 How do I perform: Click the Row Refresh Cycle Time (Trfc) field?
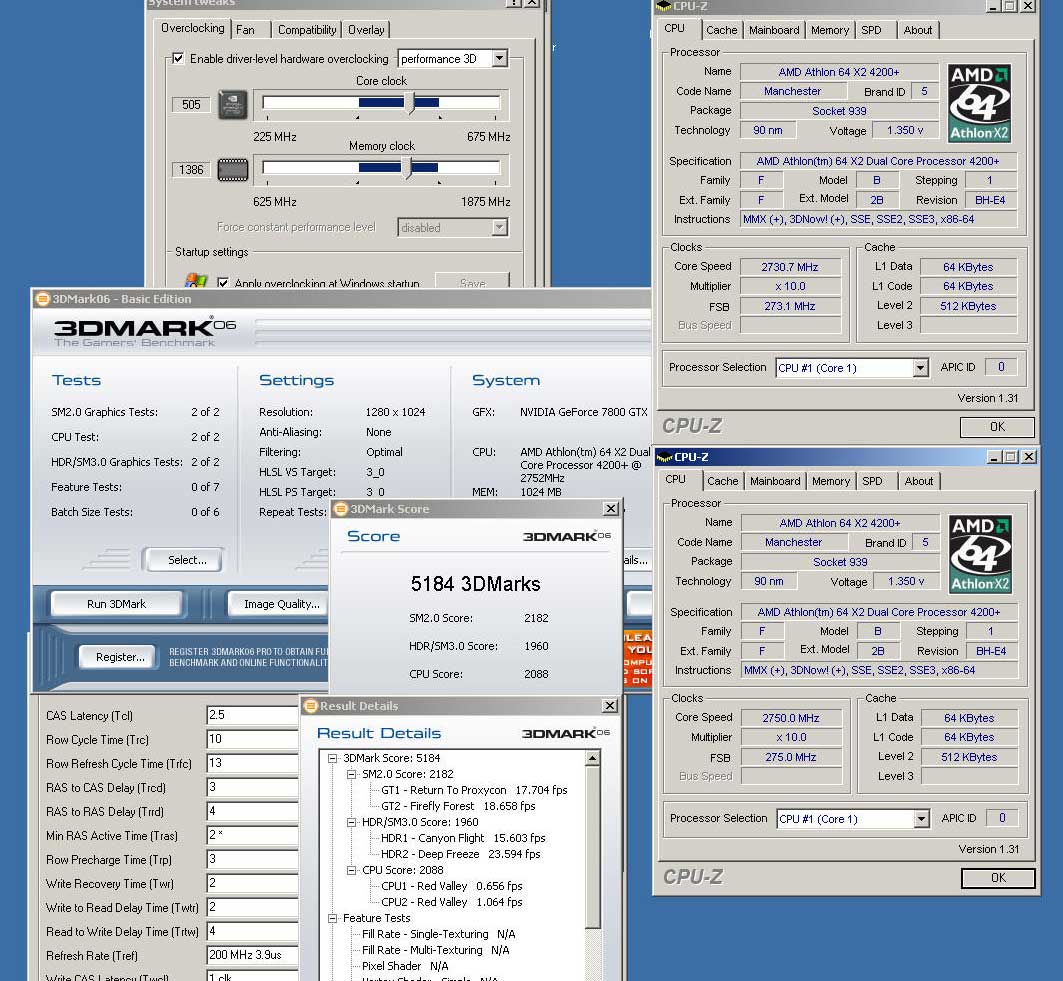252,763
